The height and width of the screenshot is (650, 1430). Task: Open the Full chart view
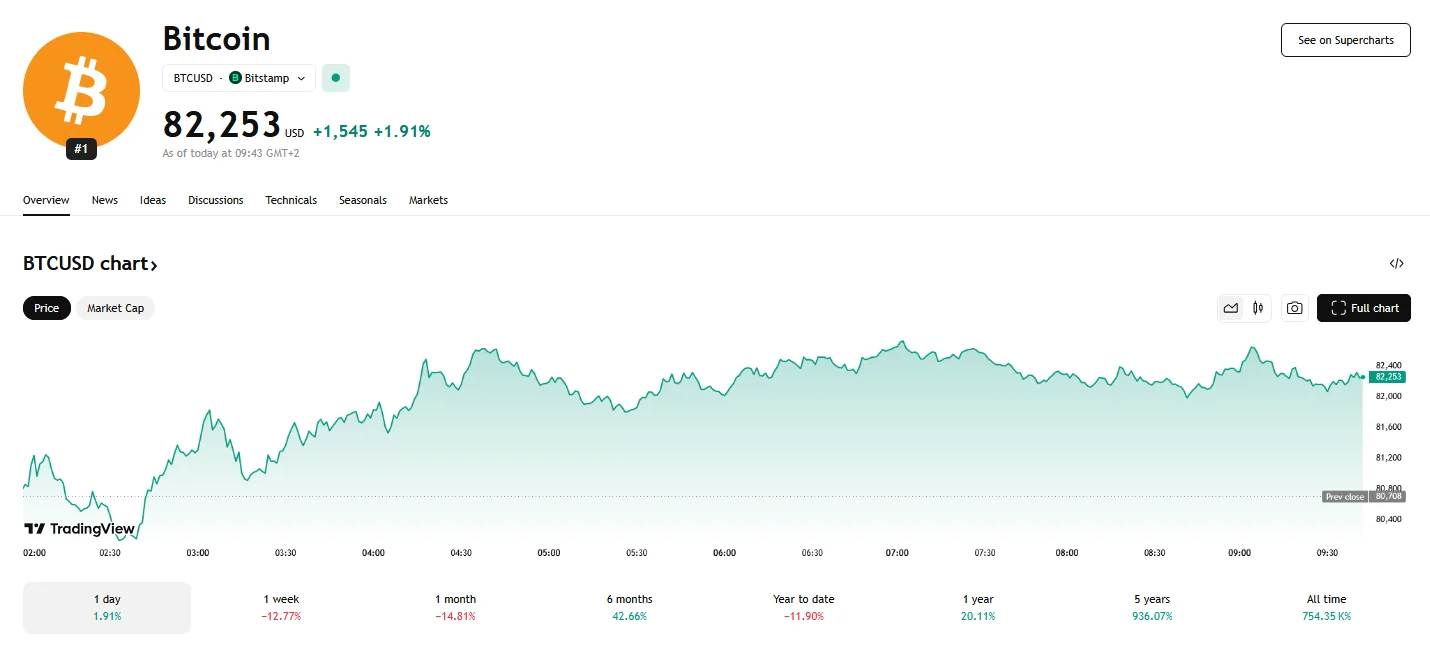click(1363, 308)
